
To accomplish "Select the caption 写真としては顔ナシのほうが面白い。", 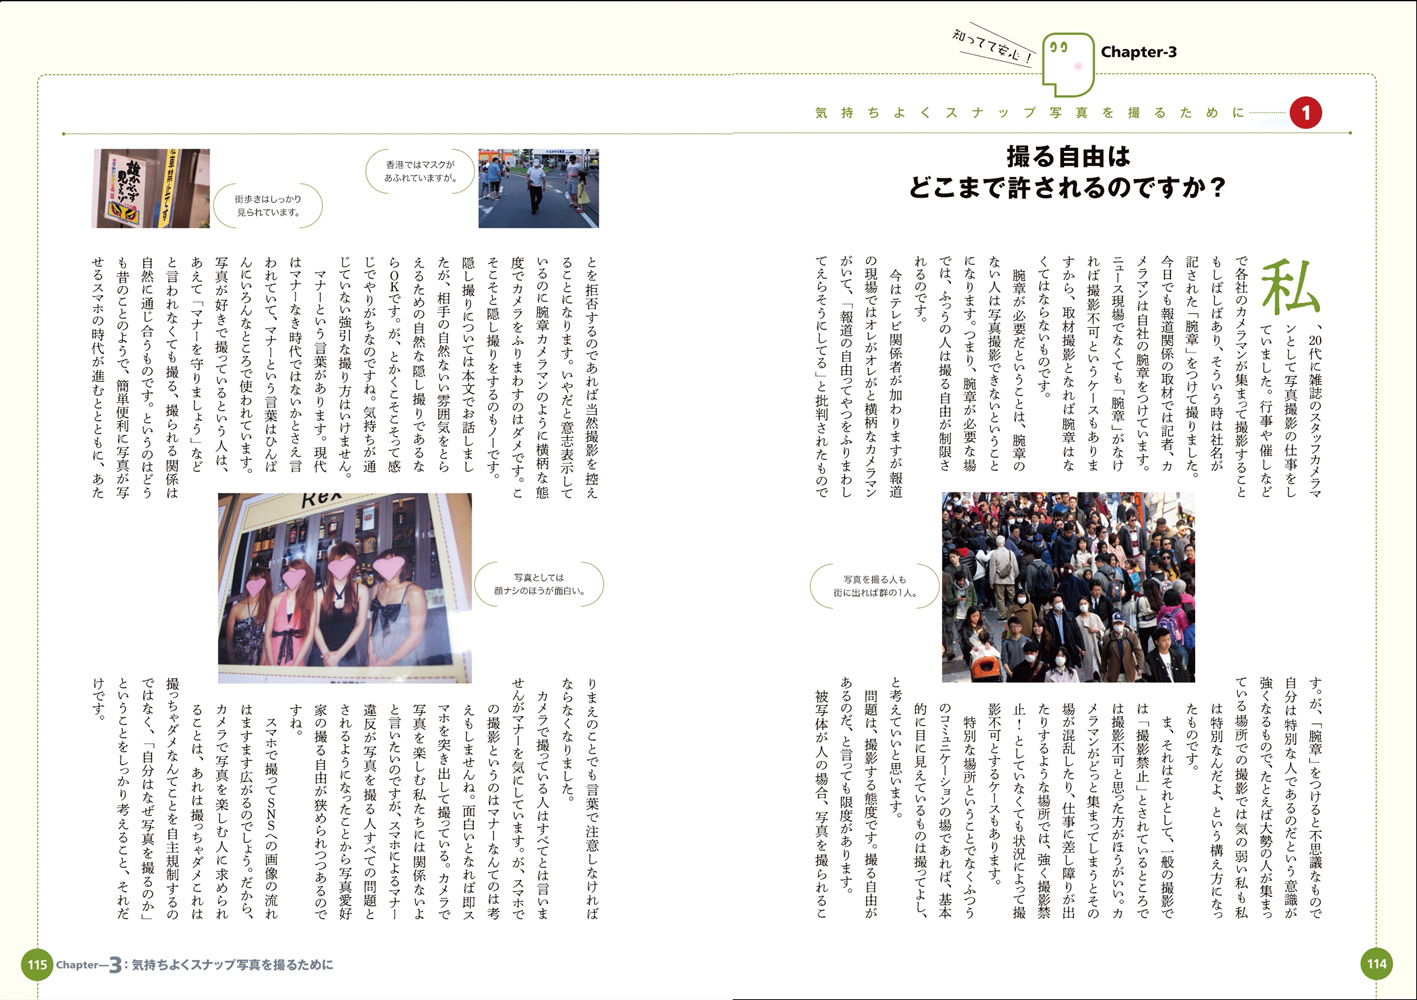I will point(539,584).
